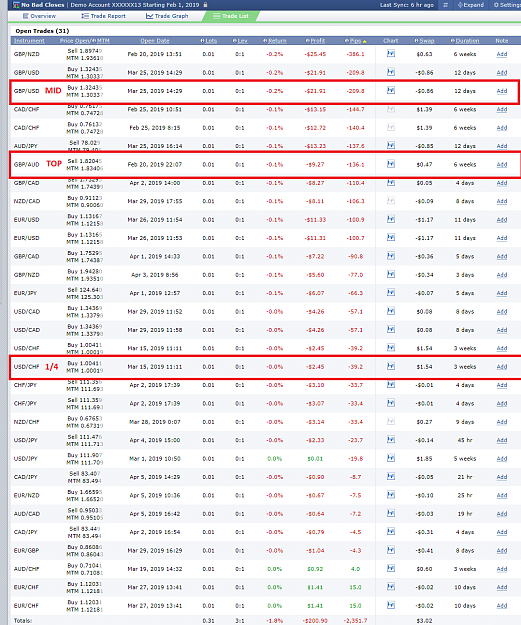Image resolution: width=521 pixels, height=625 pixels.
Task: Sort by the Profit column header
Action: 318,41
